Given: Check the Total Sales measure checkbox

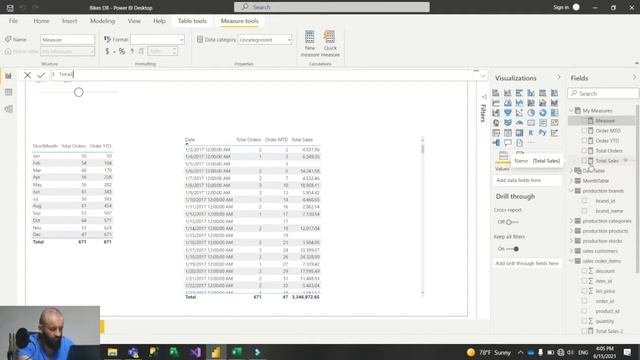Looking at the screenshot, I should point(584,160).
